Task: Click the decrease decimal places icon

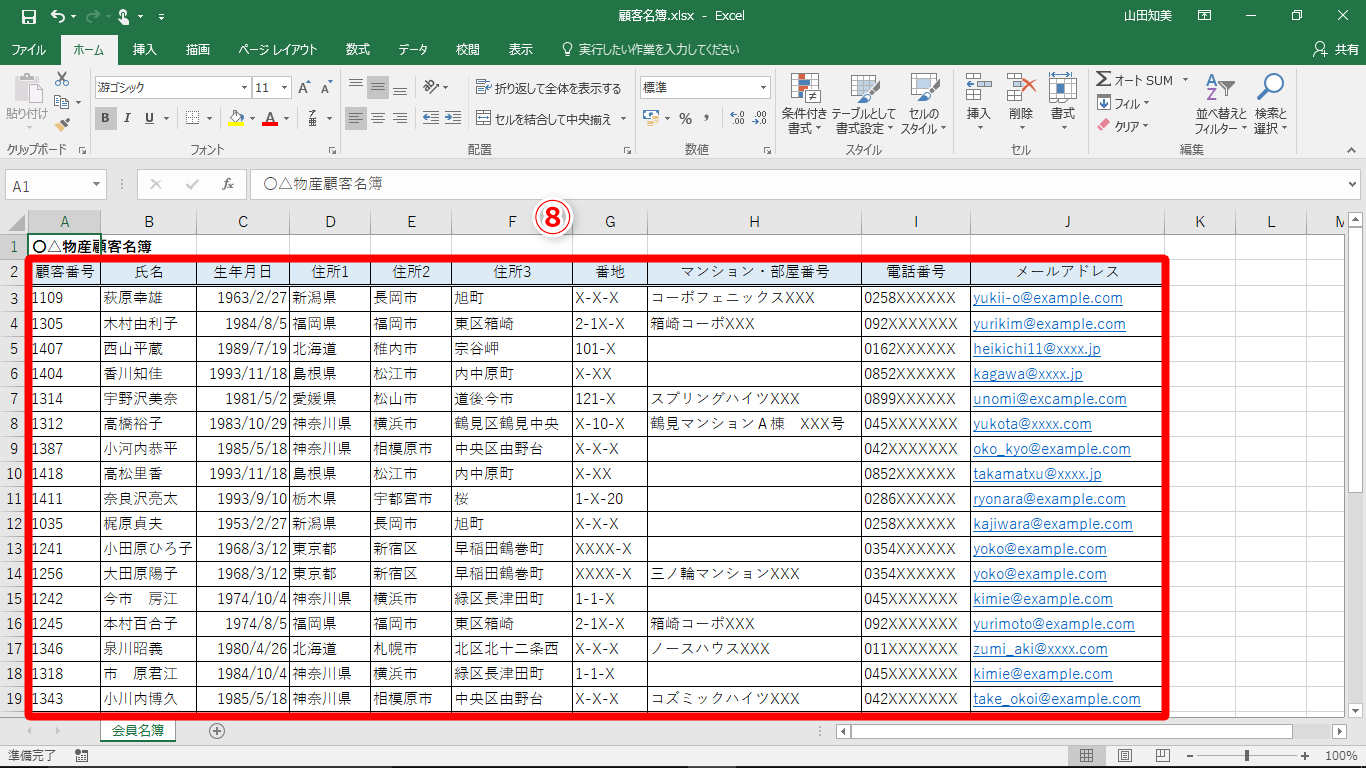Action: click(x=760, y=118)
